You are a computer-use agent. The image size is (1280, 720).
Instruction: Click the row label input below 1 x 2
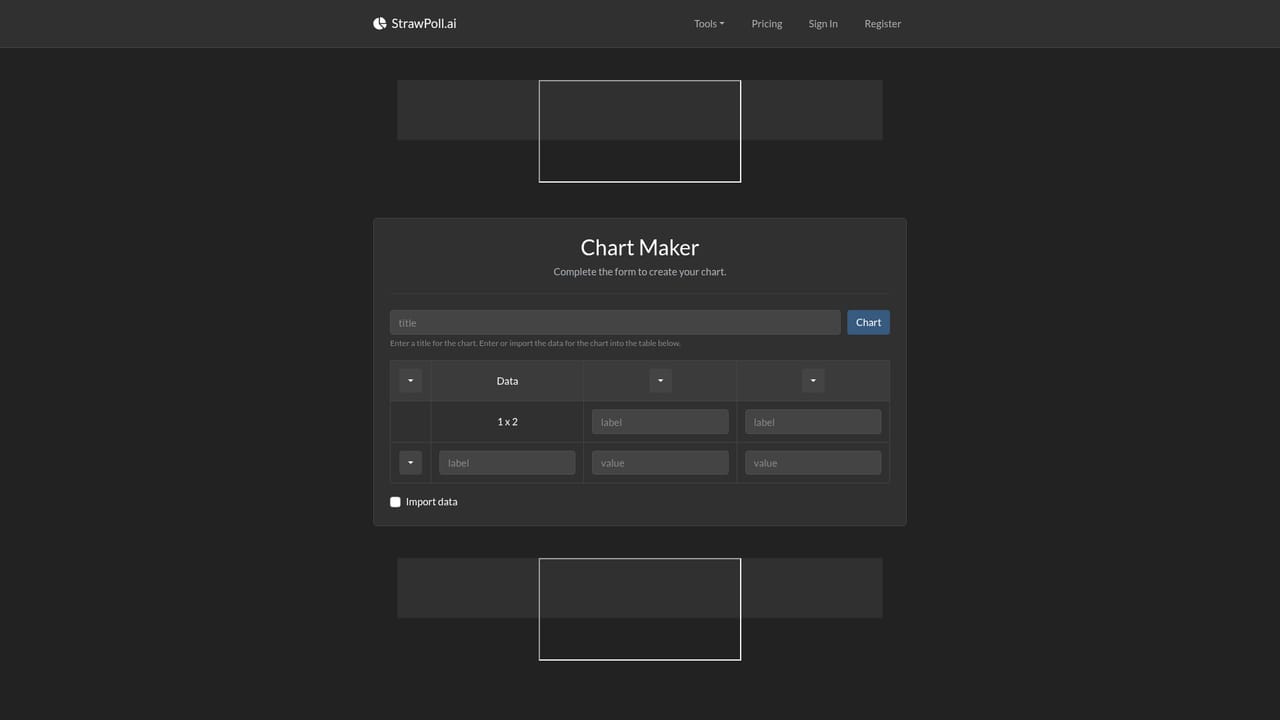[507, 463]
